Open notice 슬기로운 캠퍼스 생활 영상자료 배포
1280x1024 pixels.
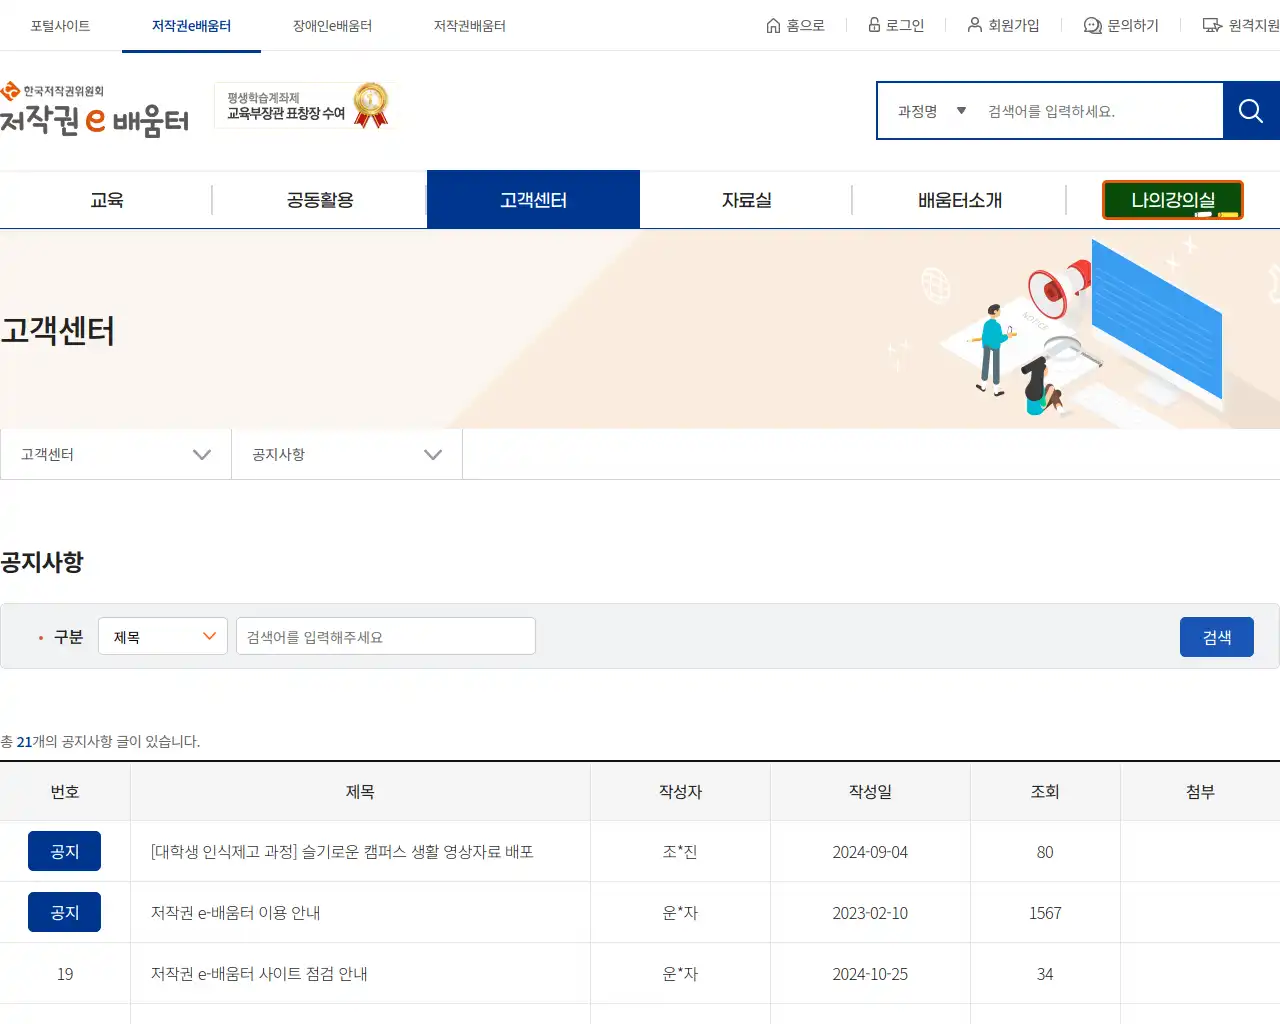pos(342,852)
